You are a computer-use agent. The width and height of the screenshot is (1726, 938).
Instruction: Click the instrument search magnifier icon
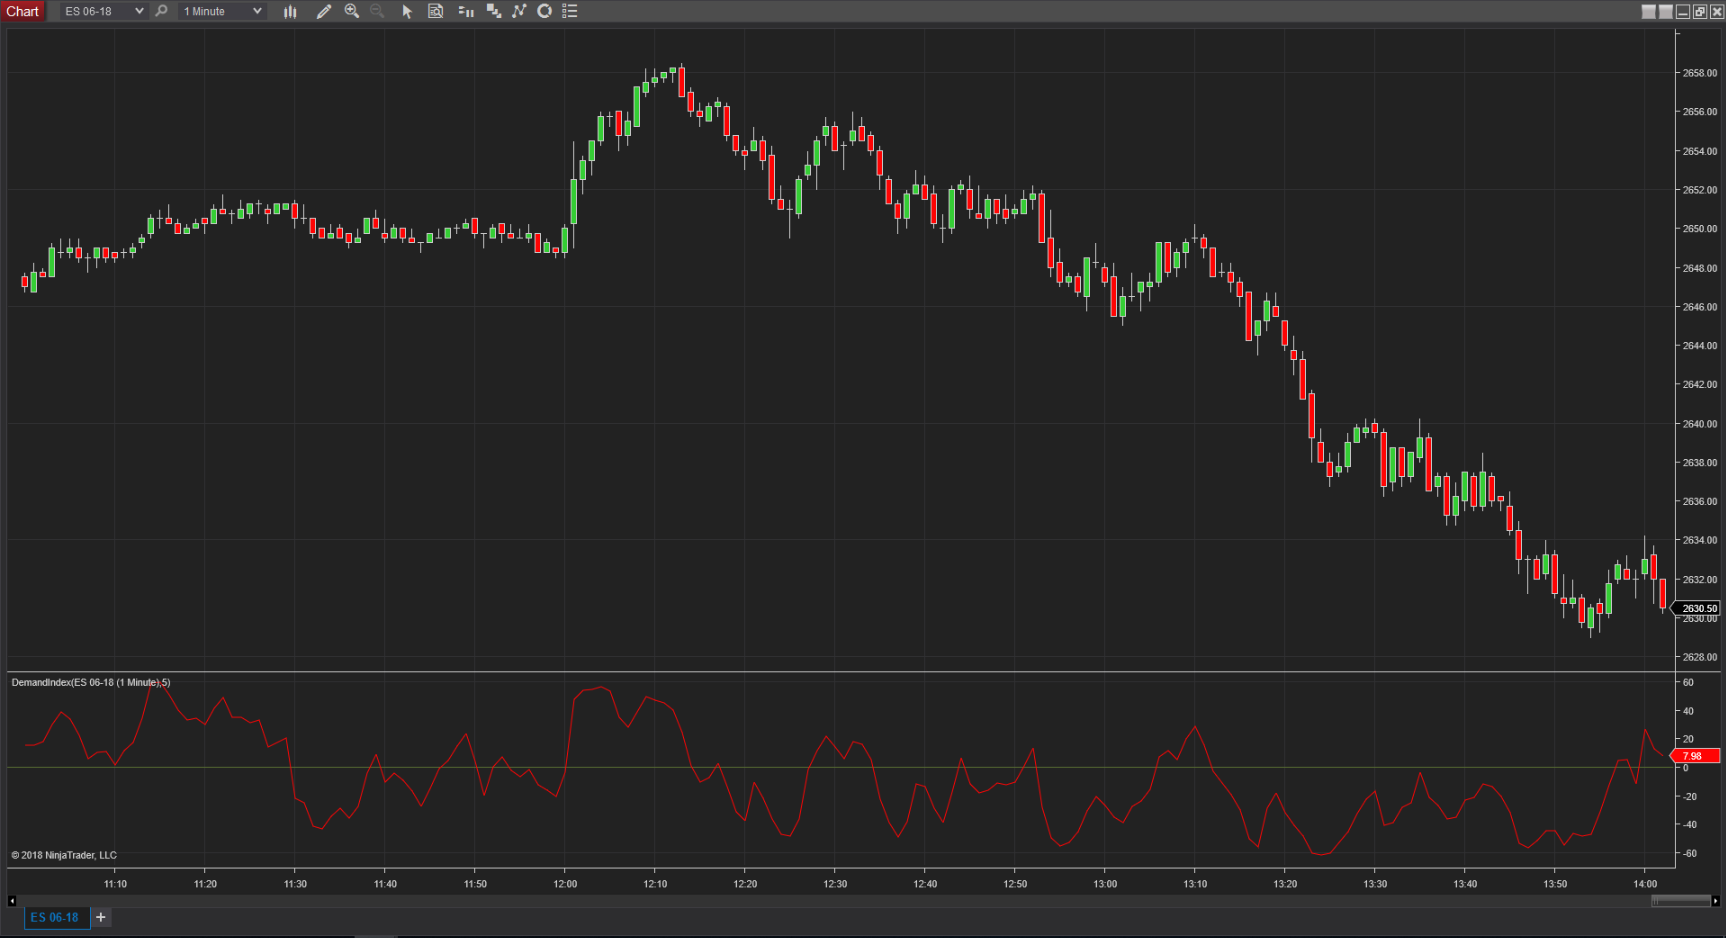pyautogui.click(x=161, y=11)
